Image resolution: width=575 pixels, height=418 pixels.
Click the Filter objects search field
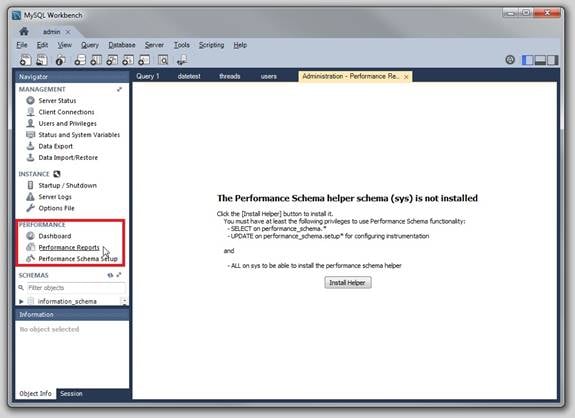[x=76, y=288]
